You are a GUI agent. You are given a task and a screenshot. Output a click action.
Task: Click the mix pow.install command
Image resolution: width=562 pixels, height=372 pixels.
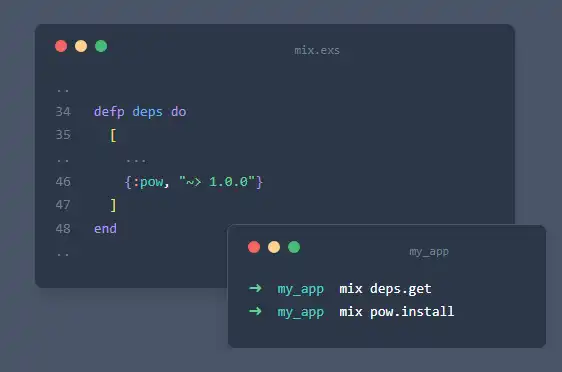397,312
